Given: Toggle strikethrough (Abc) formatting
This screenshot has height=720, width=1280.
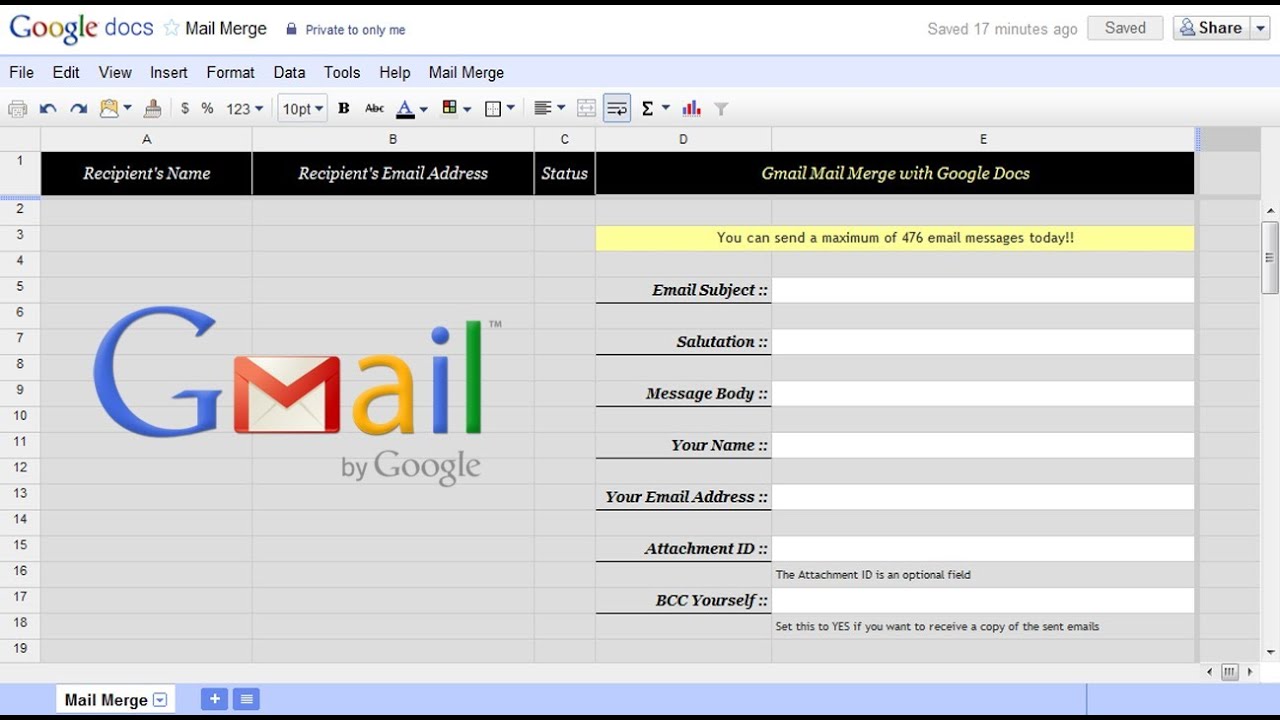Looking at the screenshot, I should (374, 108).
